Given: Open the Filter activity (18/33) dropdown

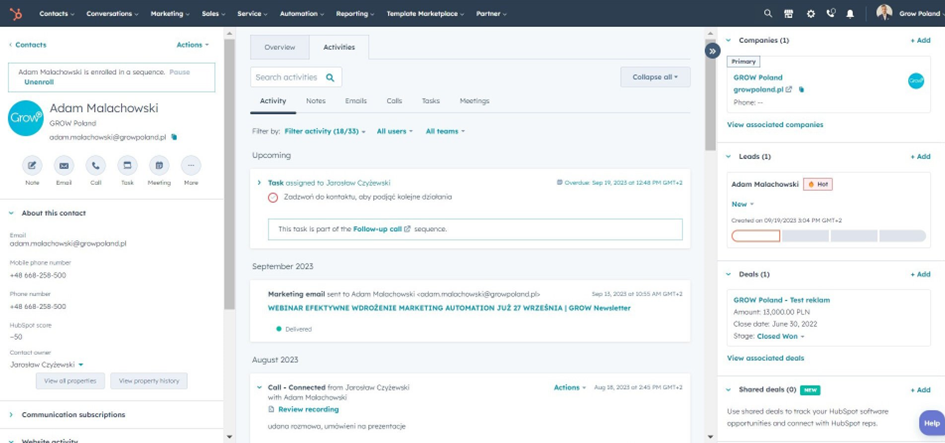Looking at the screenshot, I should (325, 131).
